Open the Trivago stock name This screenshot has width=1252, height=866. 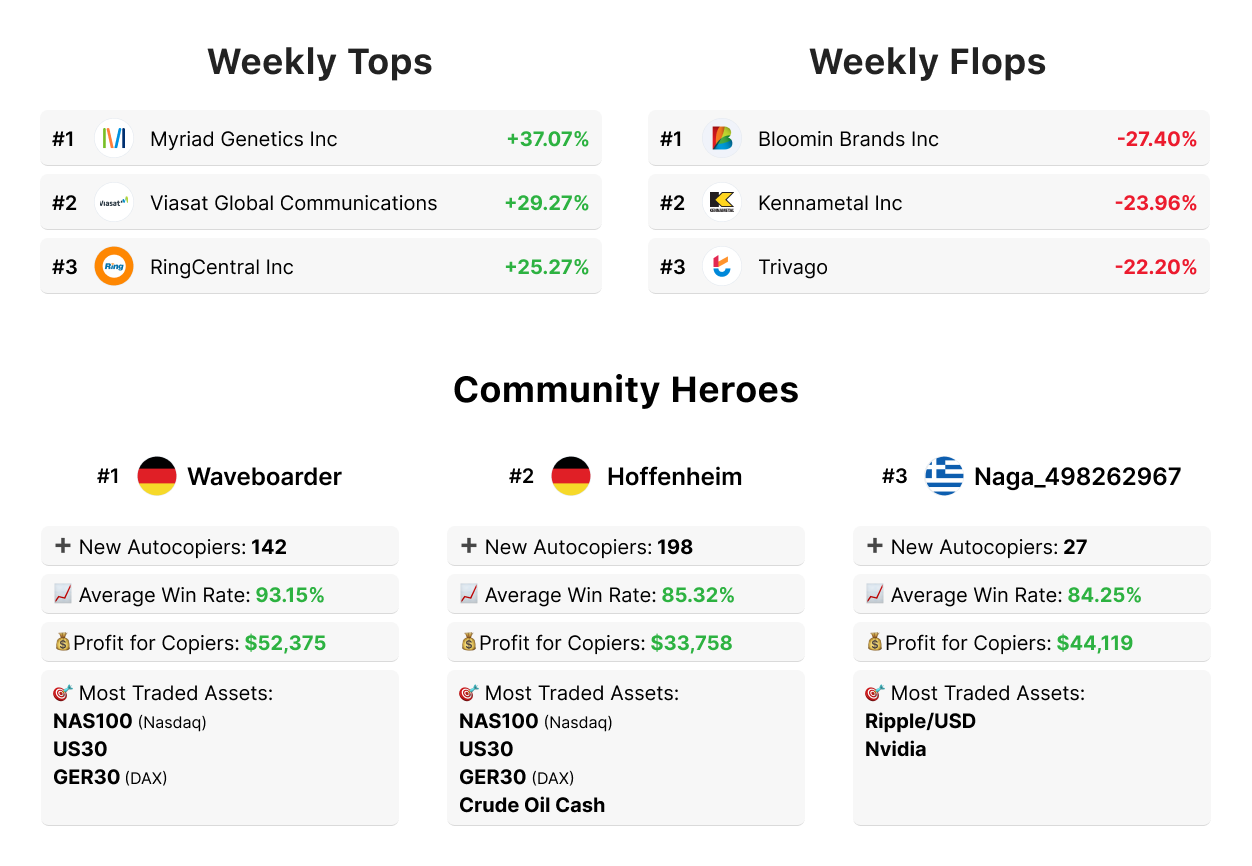[x=792, y=267]
